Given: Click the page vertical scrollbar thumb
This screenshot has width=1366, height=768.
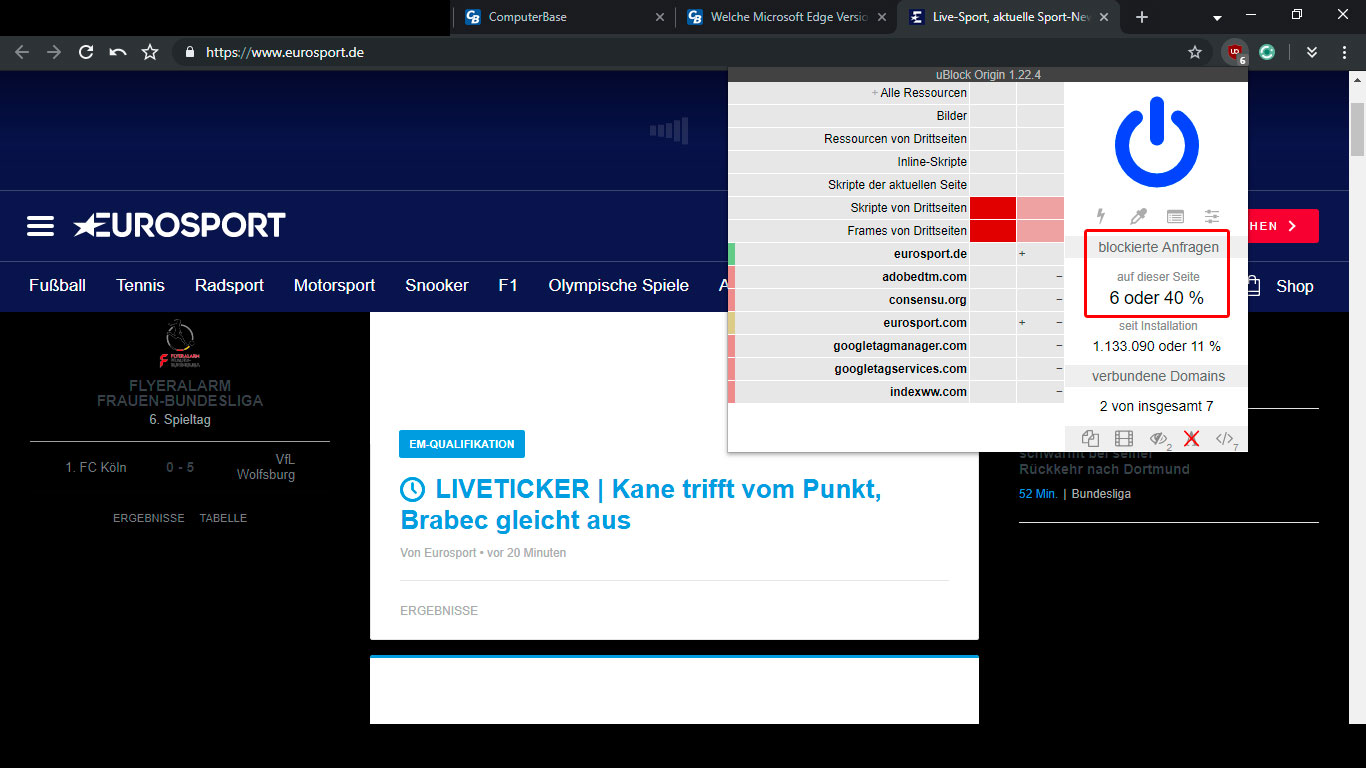Looking at the screenshot, I should coord(1357,129).
